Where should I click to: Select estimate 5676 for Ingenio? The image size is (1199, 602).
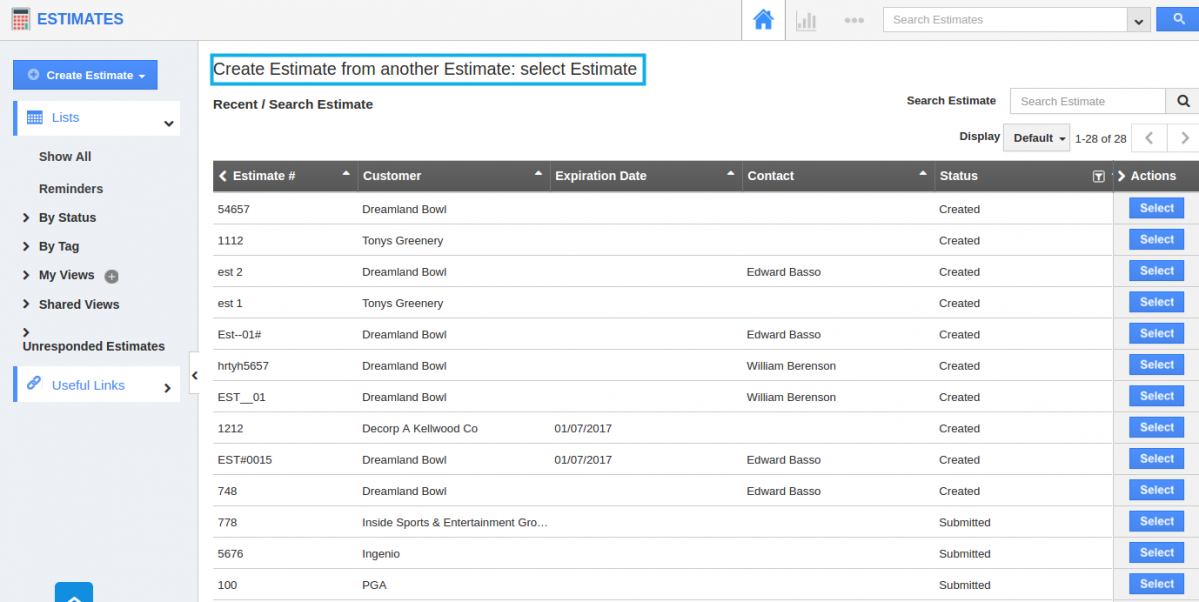coord(1156,553)
